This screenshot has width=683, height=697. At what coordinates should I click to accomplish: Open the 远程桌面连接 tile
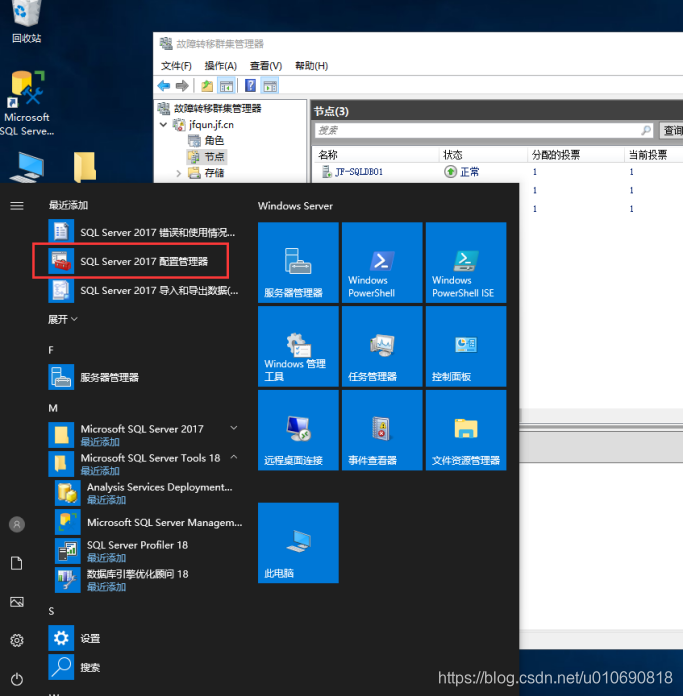pyautogui.click(x=298, y=430)
